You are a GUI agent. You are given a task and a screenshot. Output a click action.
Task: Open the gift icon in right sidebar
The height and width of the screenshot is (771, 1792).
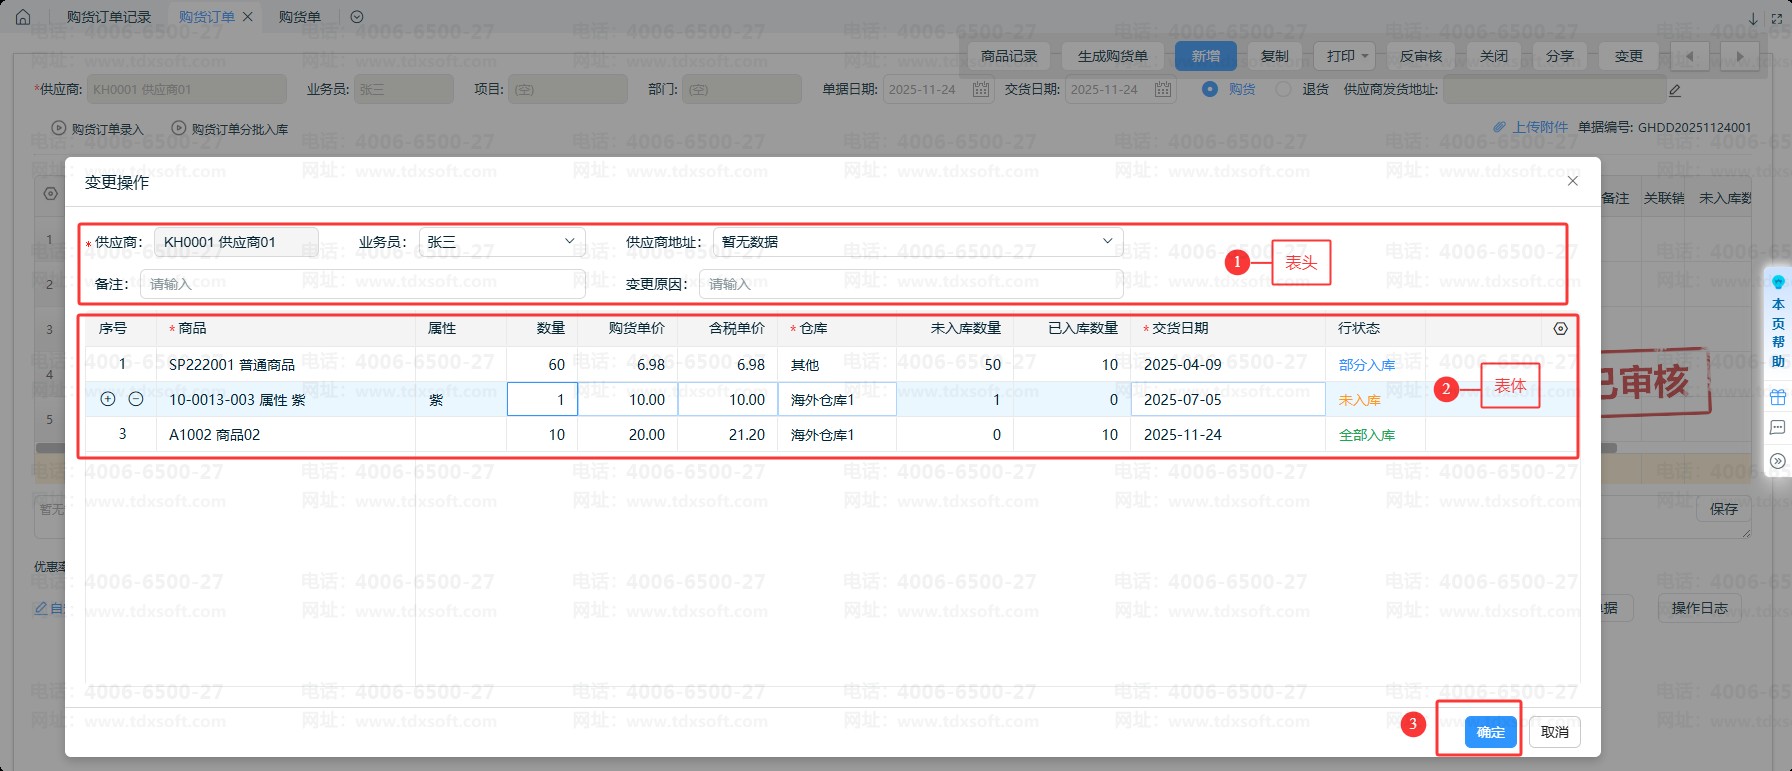pos(1777,397)
